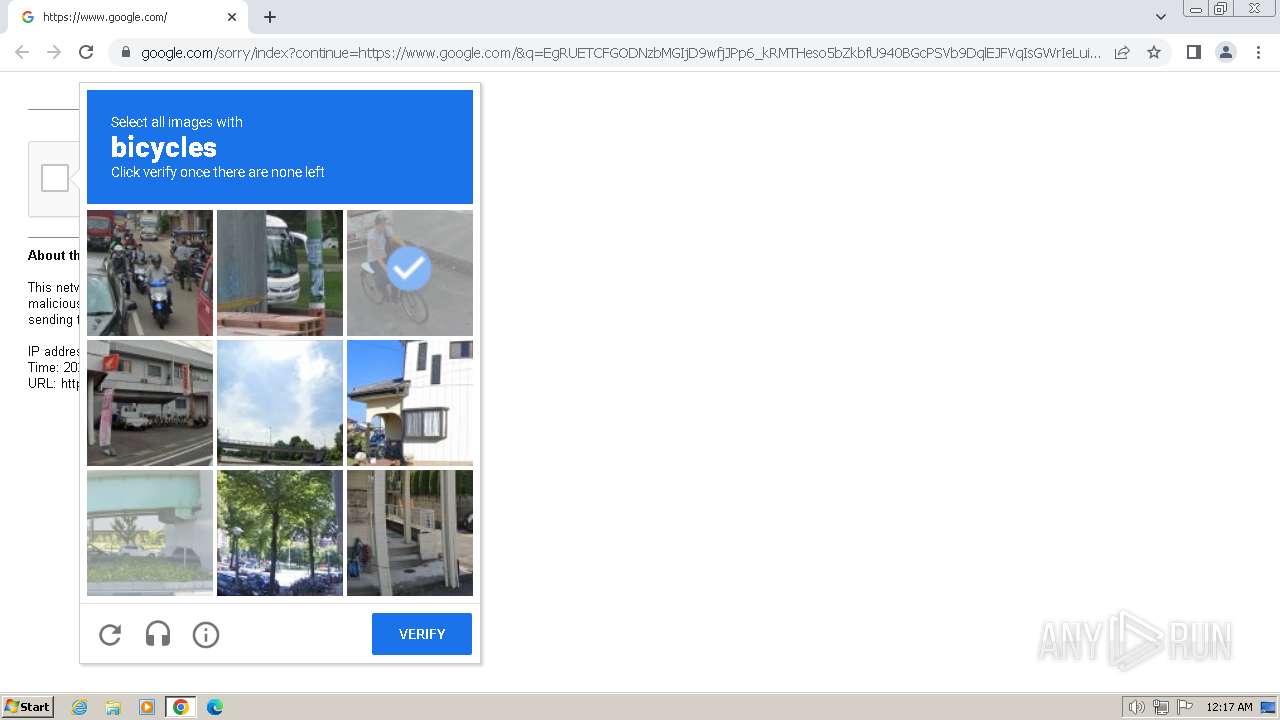Open the Windows Start menu

click(28, 707)
